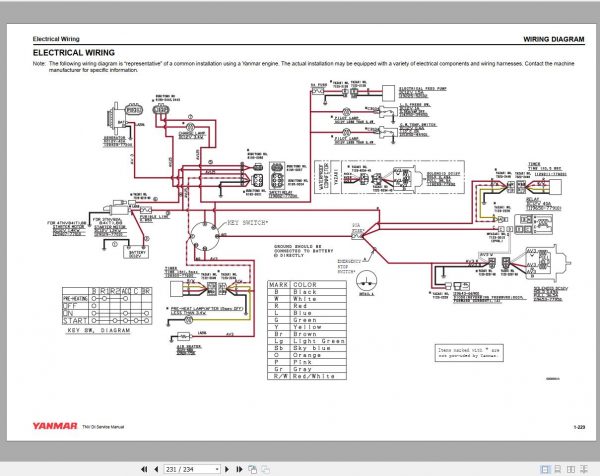Go to the previous page arrow

point(156,469)
